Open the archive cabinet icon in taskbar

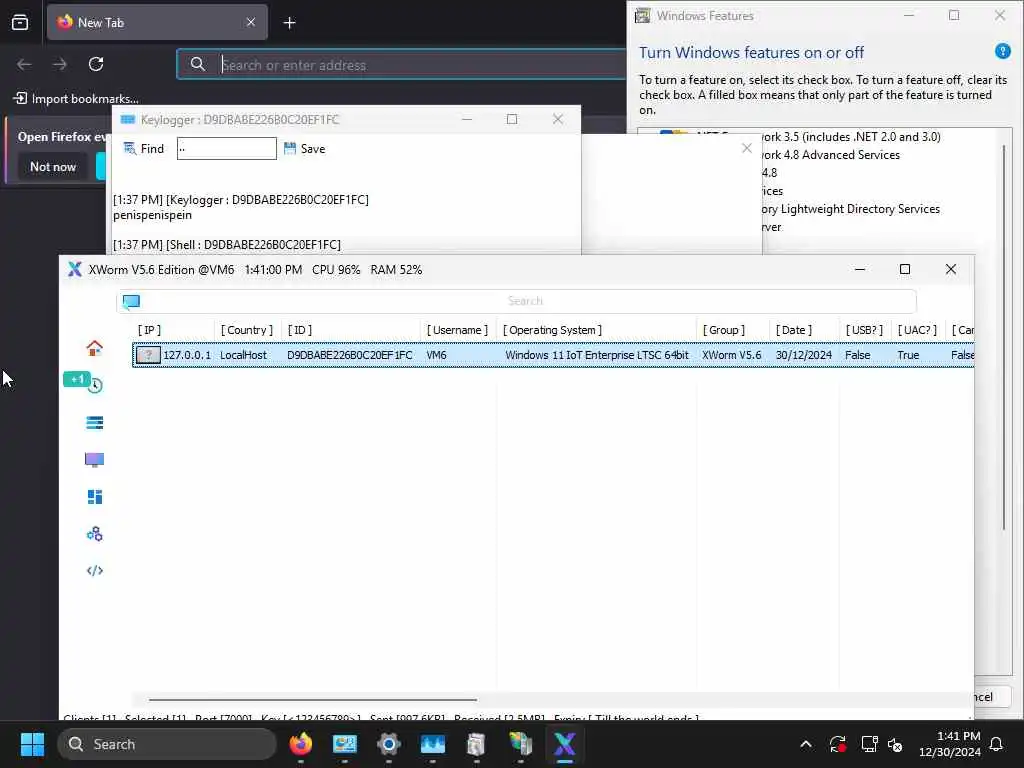[x=476, y=744]
